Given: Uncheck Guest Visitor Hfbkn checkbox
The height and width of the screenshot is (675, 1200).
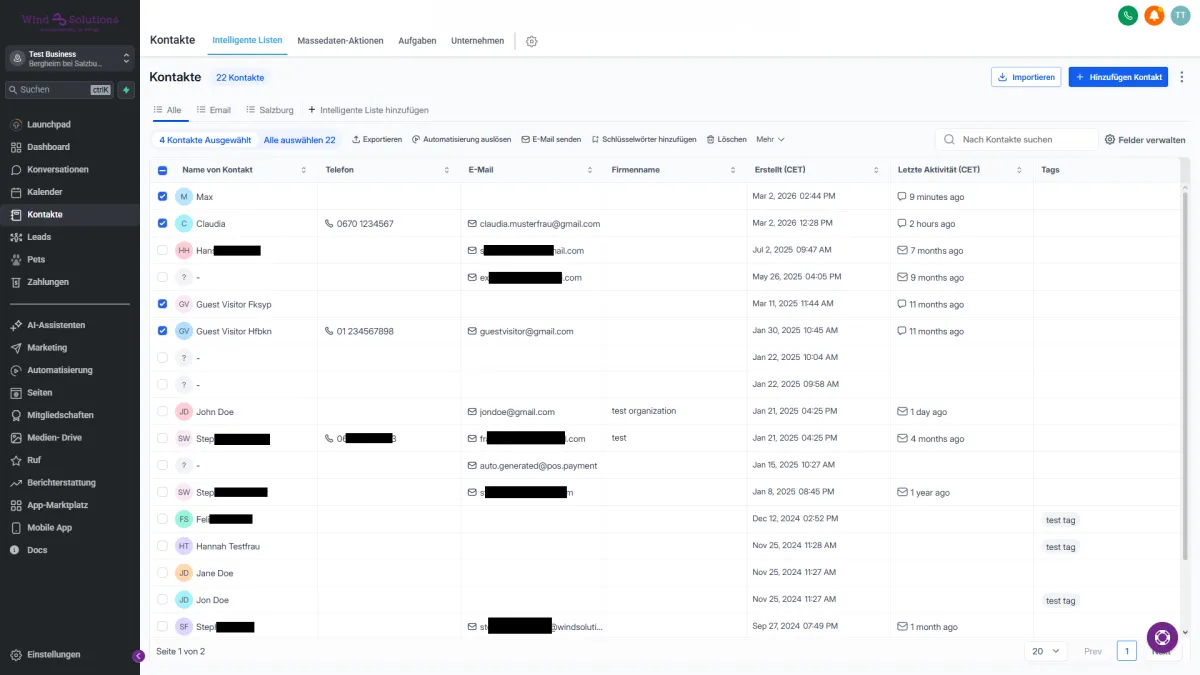Looking at the screenshot, I should (163, 331).
